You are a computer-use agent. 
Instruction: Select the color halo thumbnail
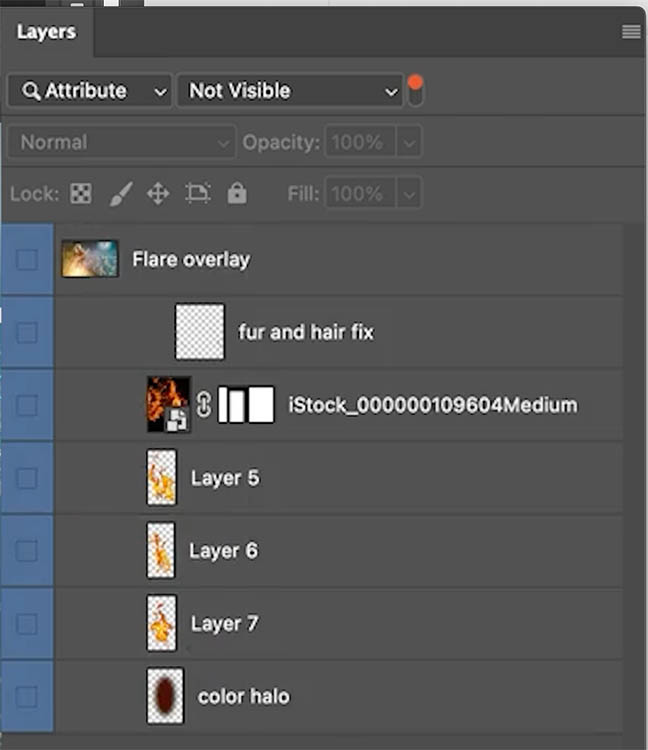[x=165, y=695]
